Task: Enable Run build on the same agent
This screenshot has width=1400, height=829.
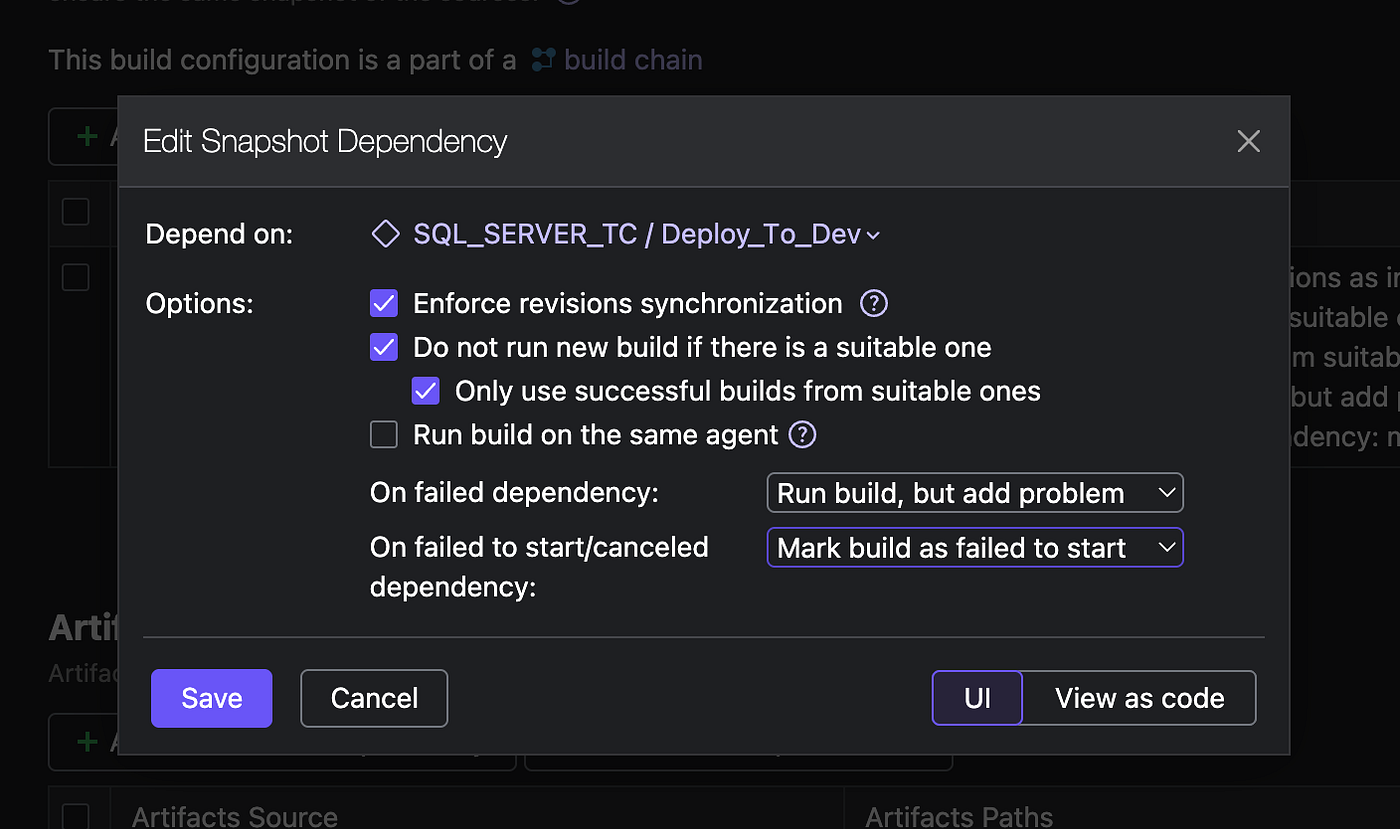Action: pos(384,435)
